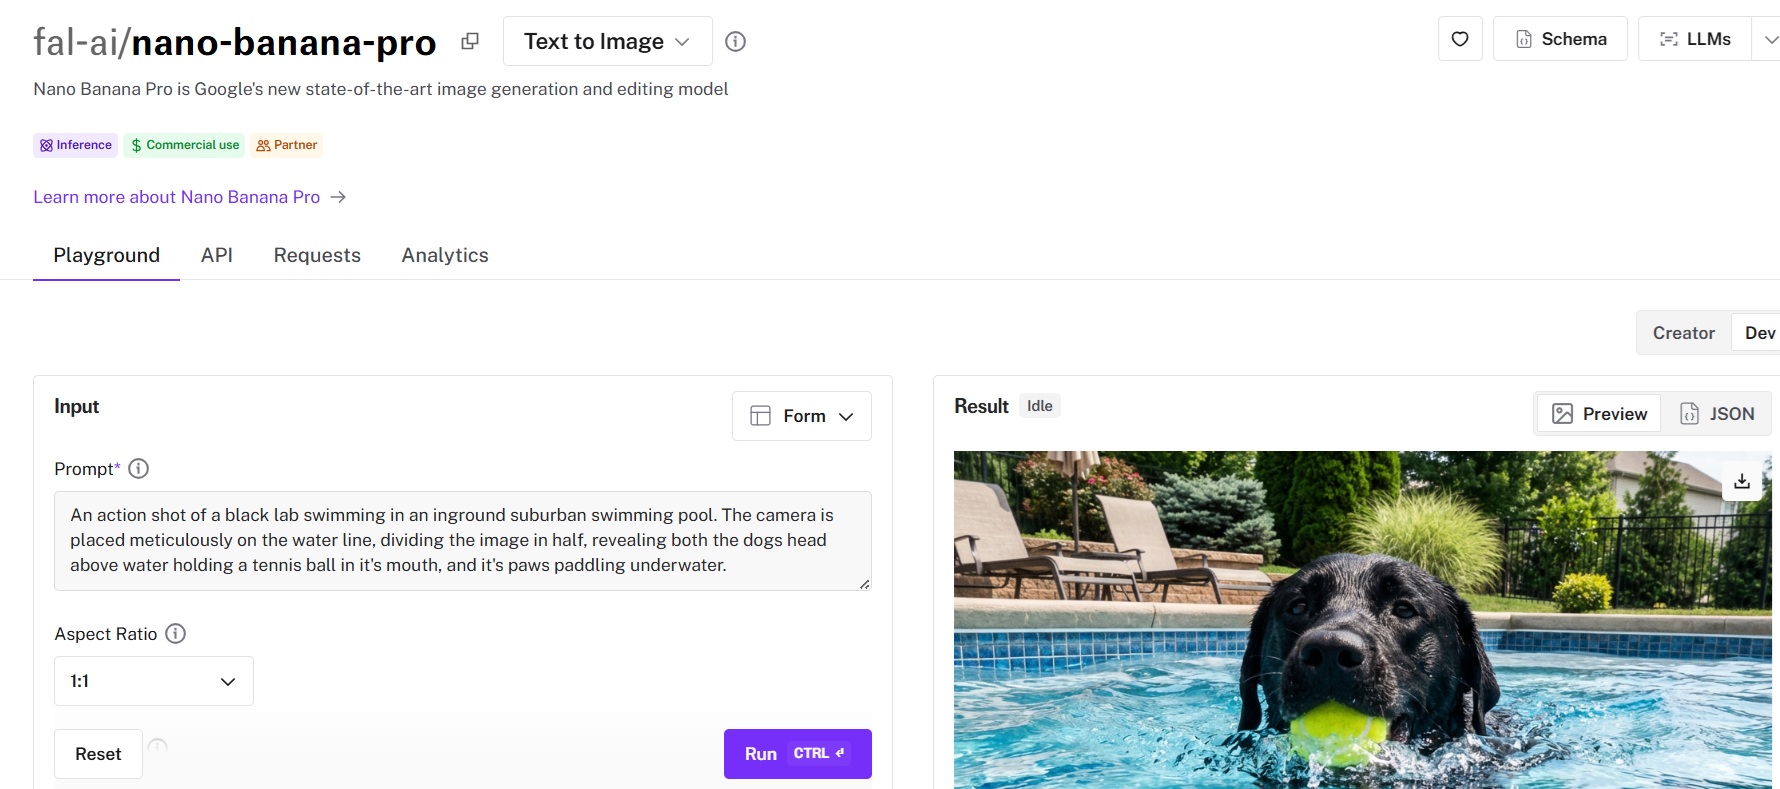This screenshot has width=1780, height=789.
Task: Download the generated image
Action: pyautogui.click(x=1741, y=481)
